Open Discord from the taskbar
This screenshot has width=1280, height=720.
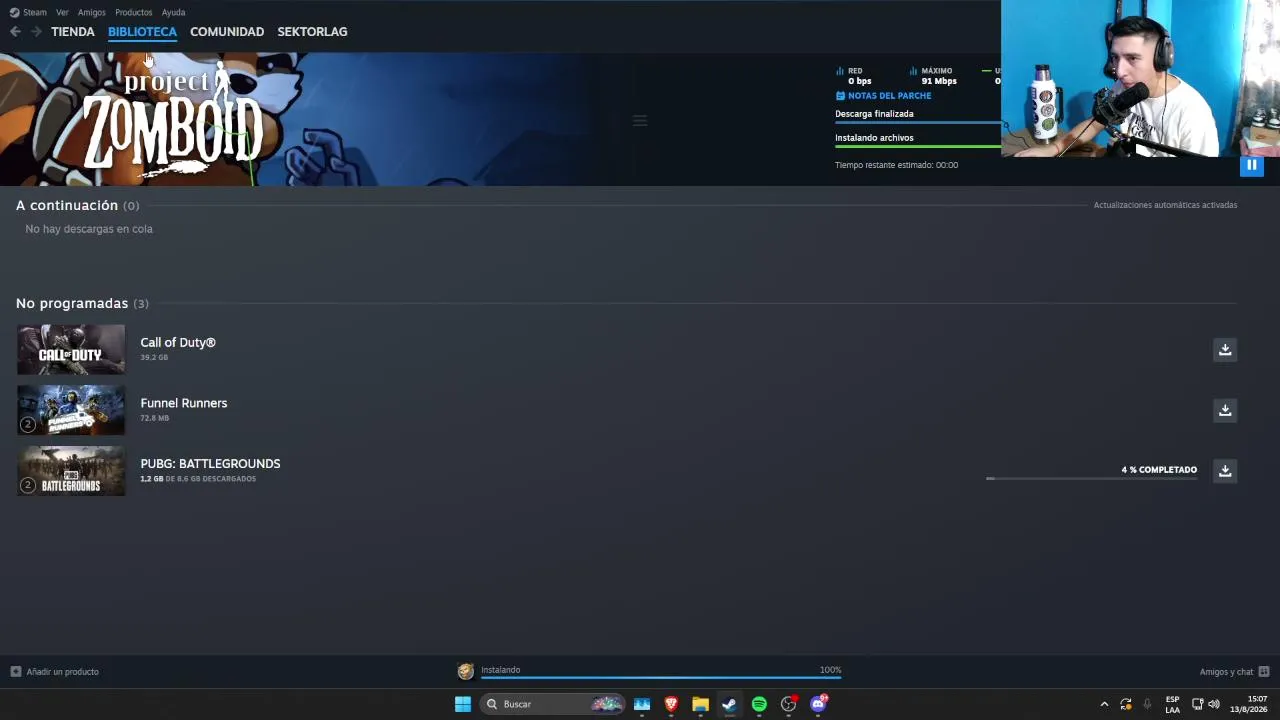[x=818, y=704]
